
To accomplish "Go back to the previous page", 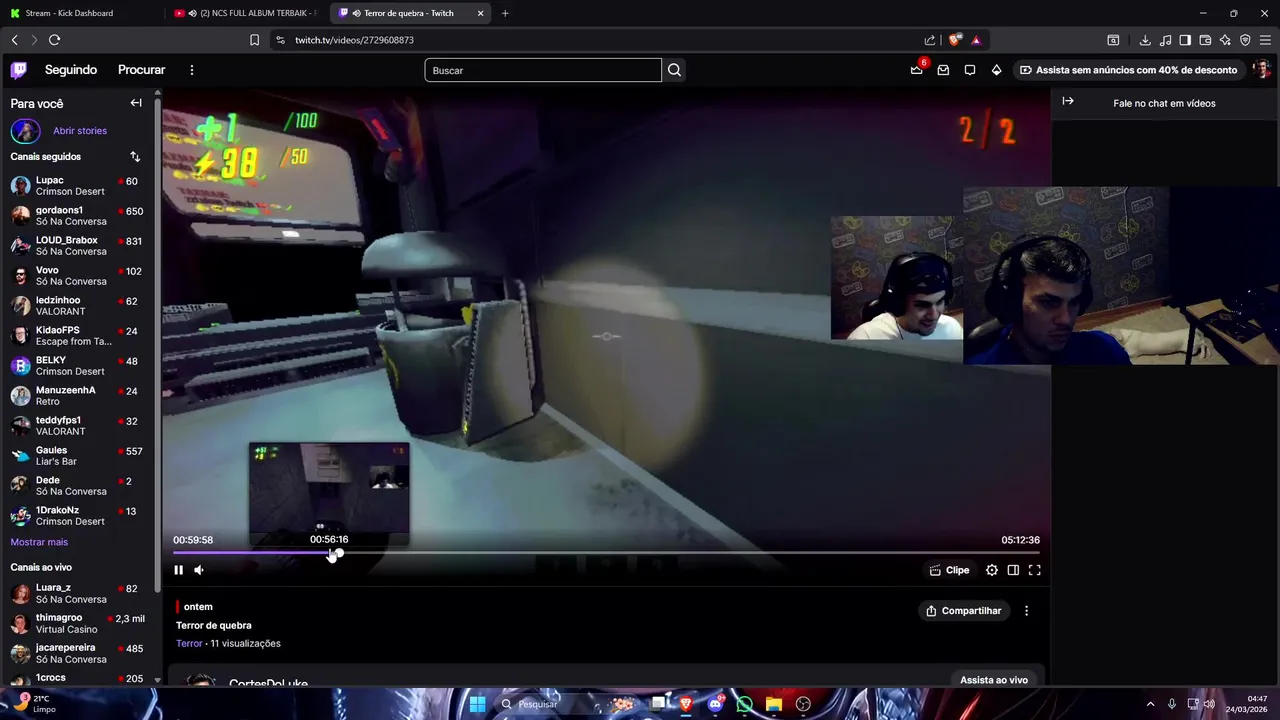I will point(14,40).
